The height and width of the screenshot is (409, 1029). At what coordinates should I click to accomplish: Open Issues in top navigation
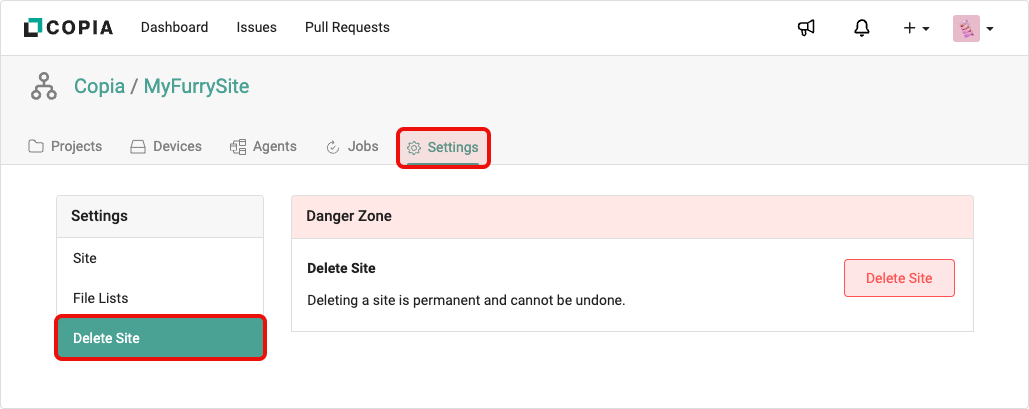click(x=256, y=28)
